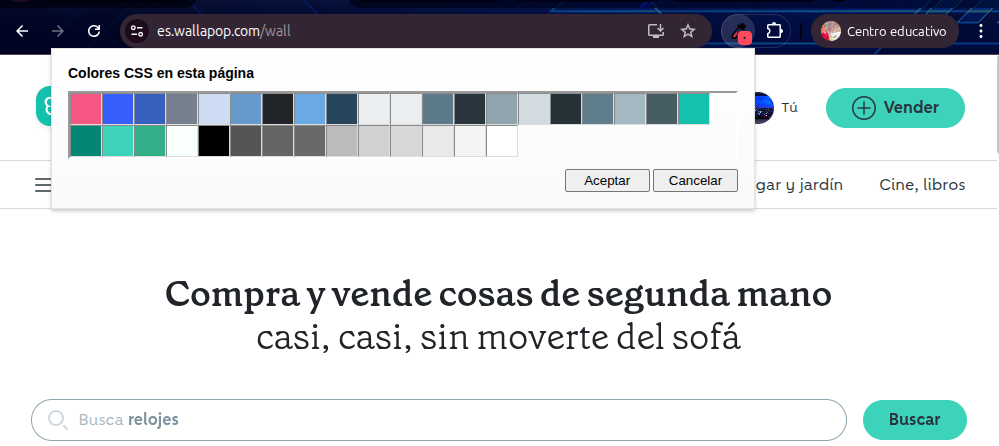
Task: Open the hamburger categories menu
Action: tap(43, 185)
